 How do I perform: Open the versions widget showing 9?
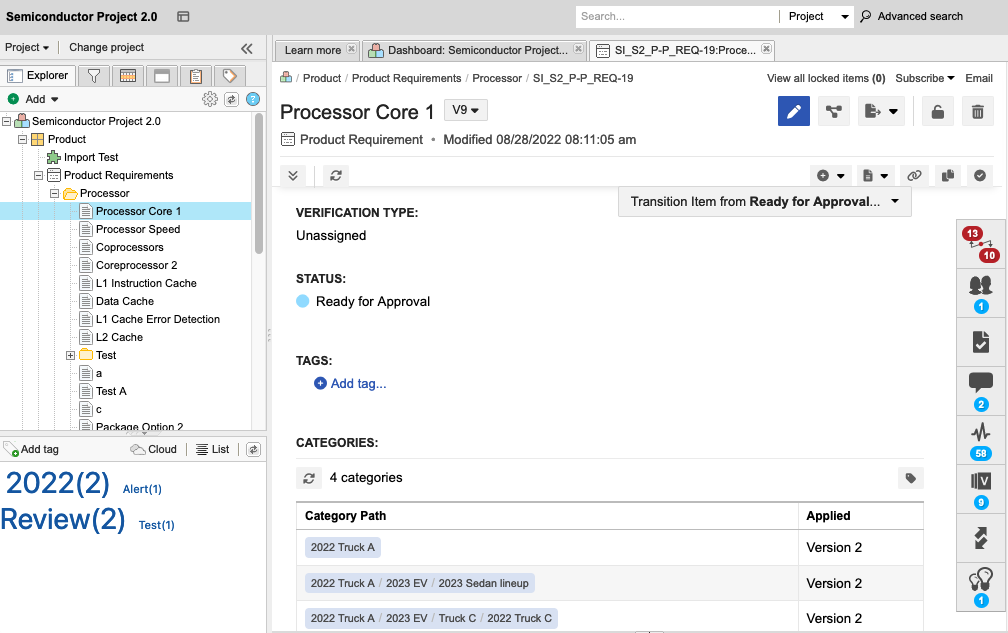981,482
